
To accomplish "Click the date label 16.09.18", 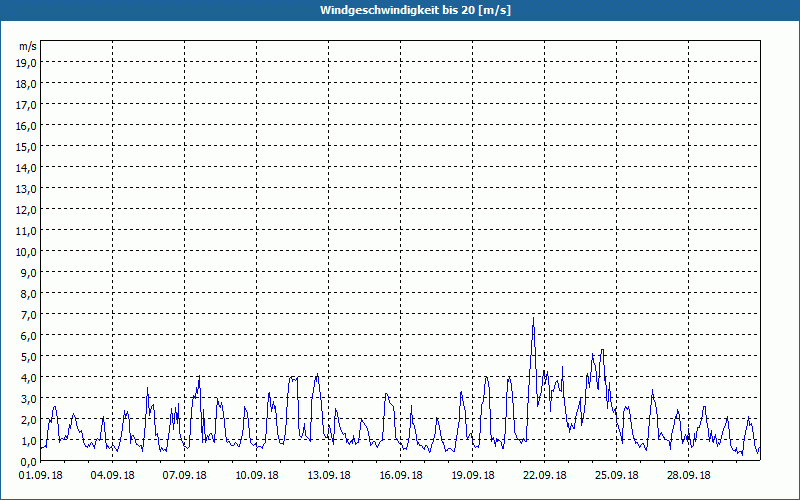I will (401, 476).
